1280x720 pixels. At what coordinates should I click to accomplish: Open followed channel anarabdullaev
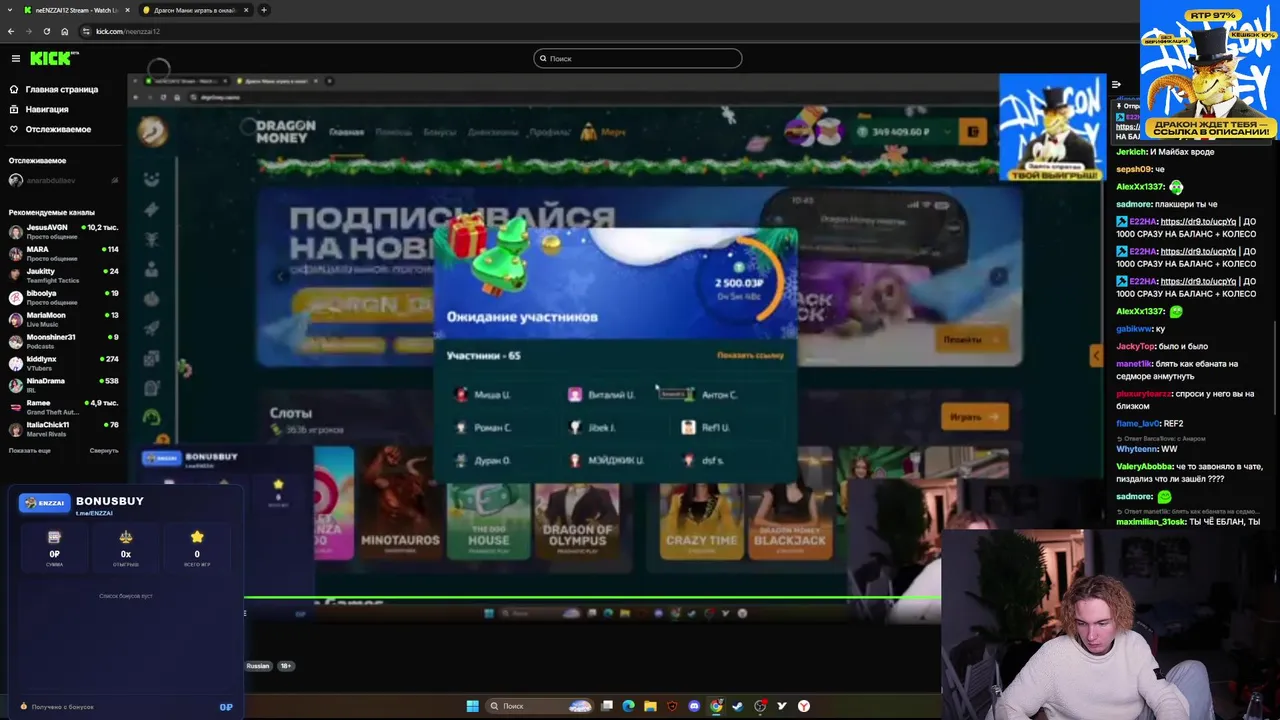64,180
